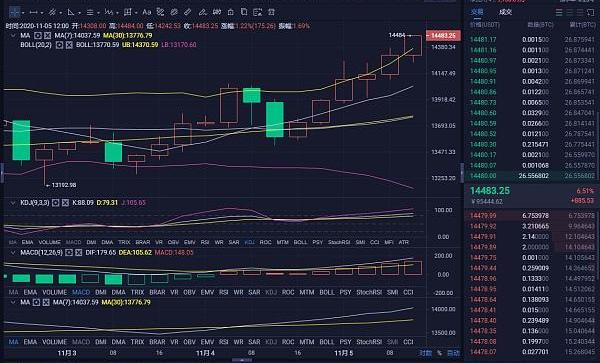Select StochRSI in the MACD panel indicator list
Screen dimensions: 600x363
[x=369, y=292]
